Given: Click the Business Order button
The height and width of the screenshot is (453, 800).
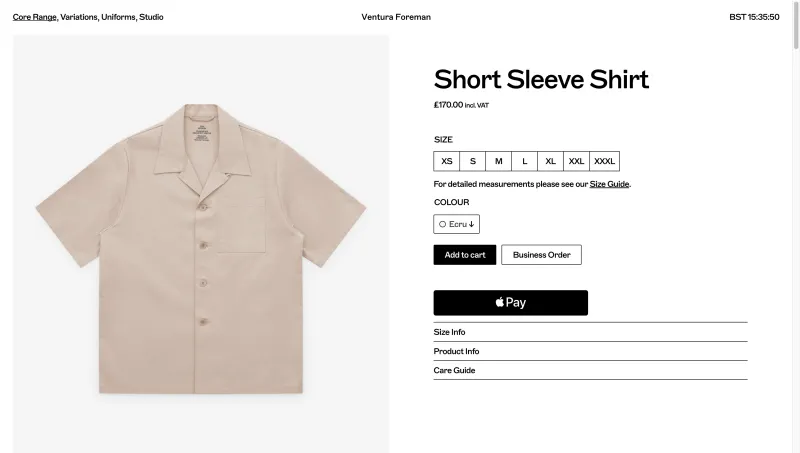Looking at the screenshot, I should (x=541, y=255).
